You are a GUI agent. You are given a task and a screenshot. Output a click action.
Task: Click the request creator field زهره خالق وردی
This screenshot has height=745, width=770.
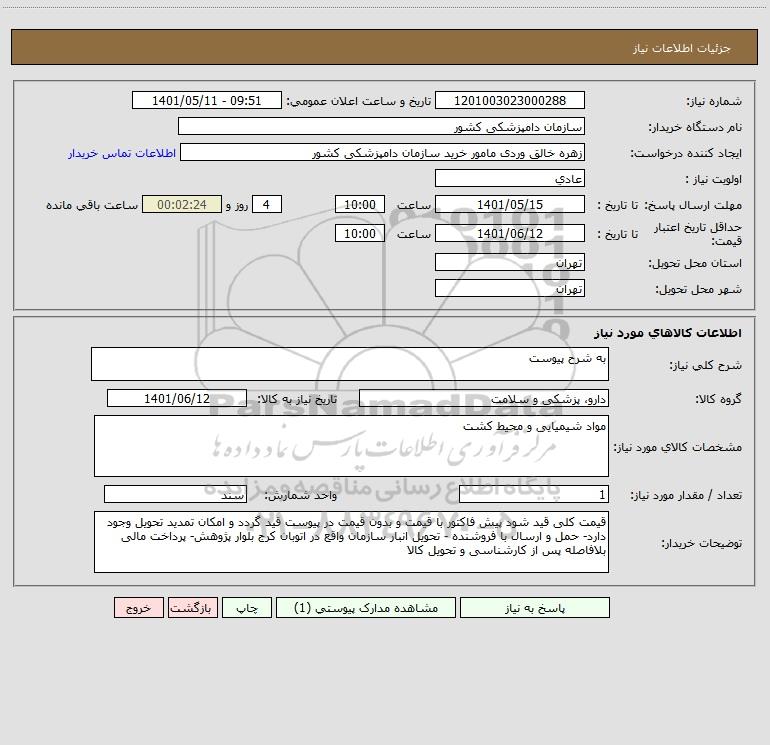tap(382, 153)
